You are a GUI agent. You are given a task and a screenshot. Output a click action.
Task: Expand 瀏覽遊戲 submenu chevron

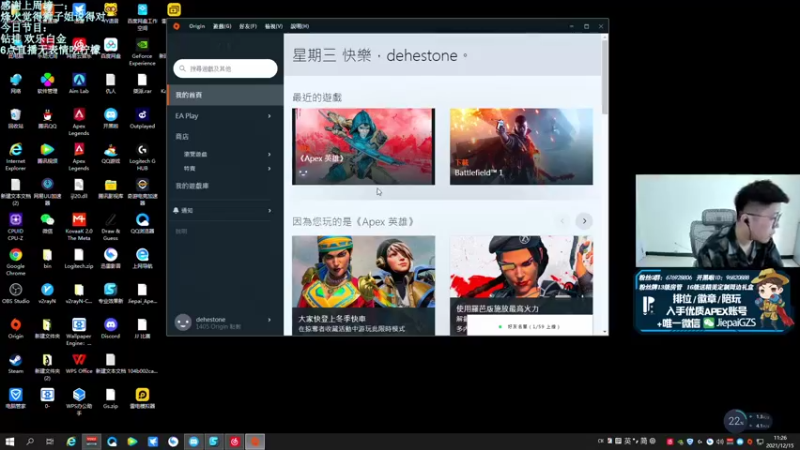tap(269, 154)
